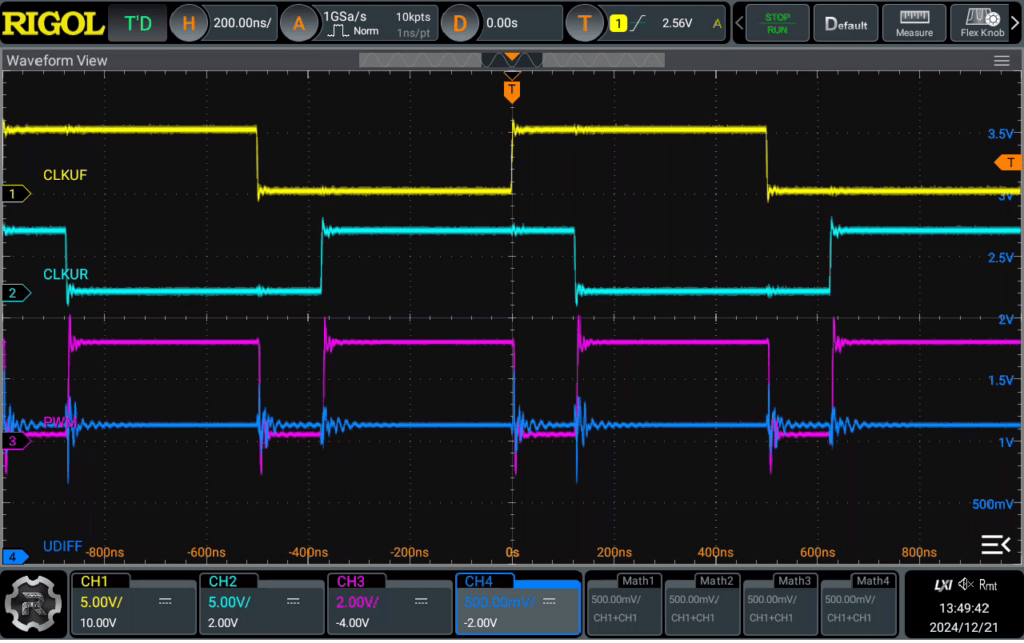Screen dimensions: 1024x643
Task: Open the 200.00ns timebase setting
Action: [x=242, y=23]
